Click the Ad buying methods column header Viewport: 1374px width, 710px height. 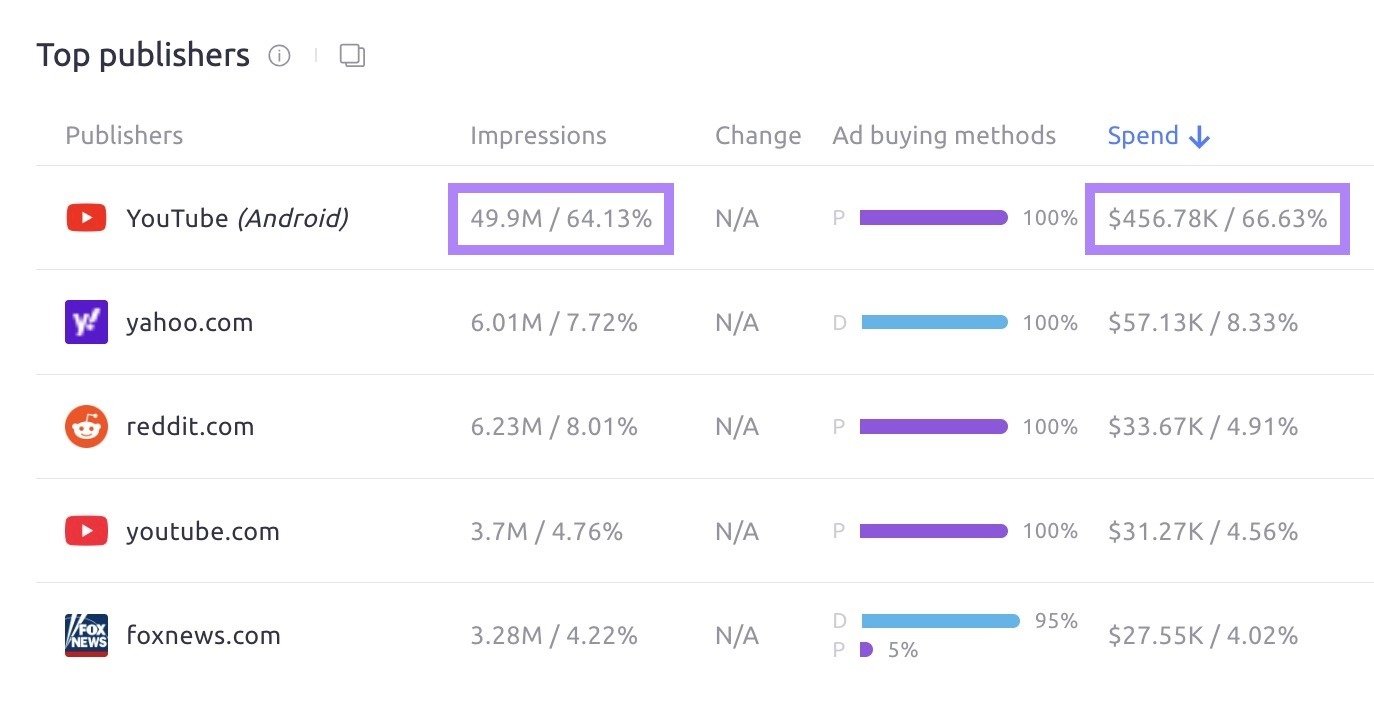point(943,135)
